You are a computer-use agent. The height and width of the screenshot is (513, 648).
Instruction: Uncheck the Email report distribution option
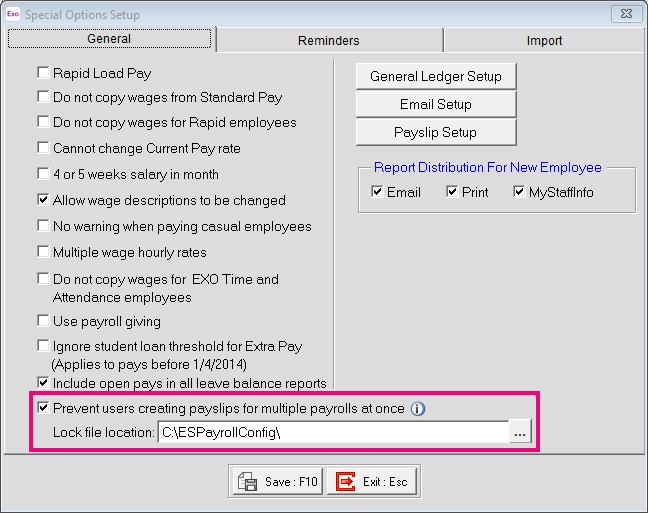click(377, 192)
